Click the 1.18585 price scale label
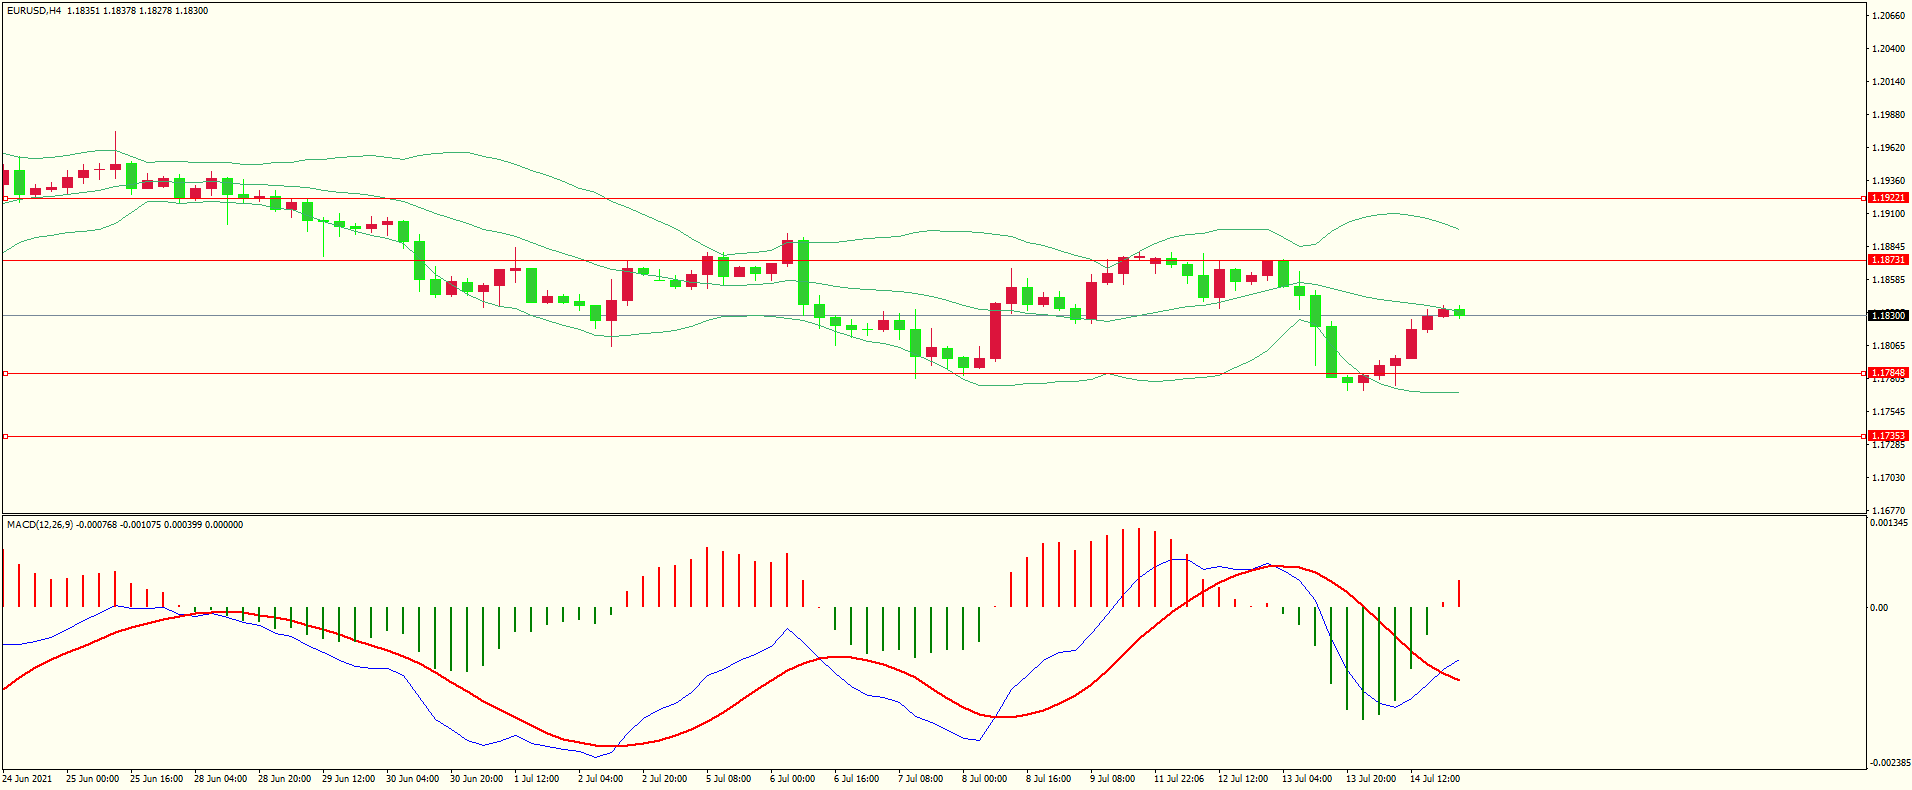This screenshot has width=1912, height=790. 1888,280
